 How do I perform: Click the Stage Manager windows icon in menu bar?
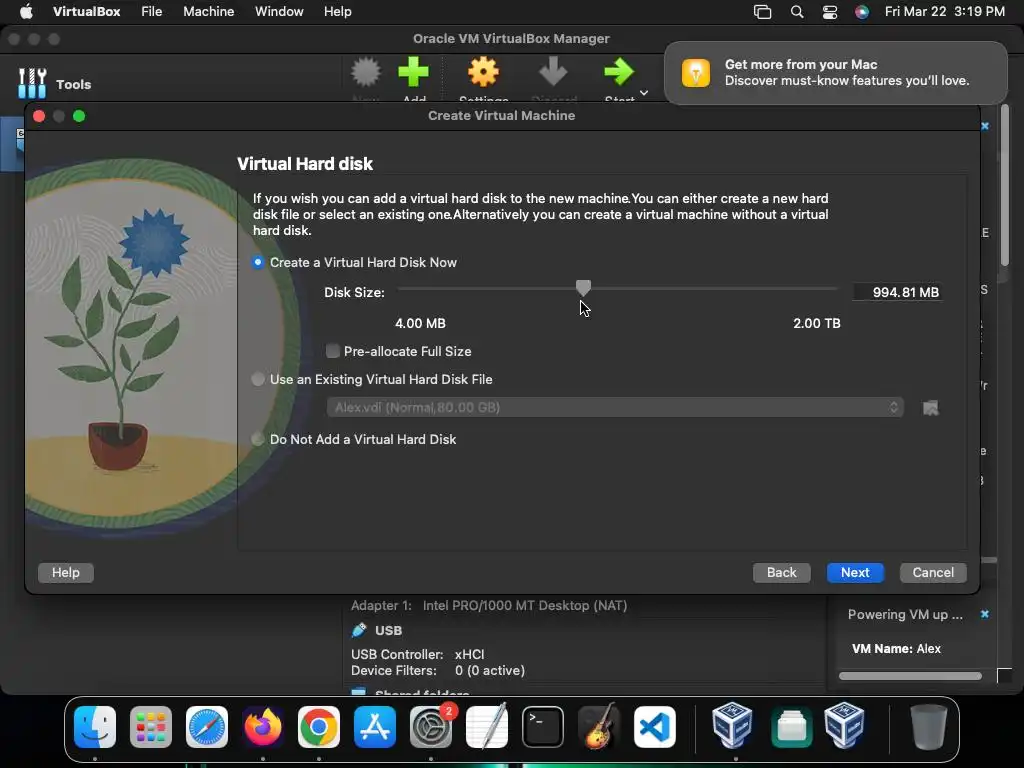[x=762, y=12]
